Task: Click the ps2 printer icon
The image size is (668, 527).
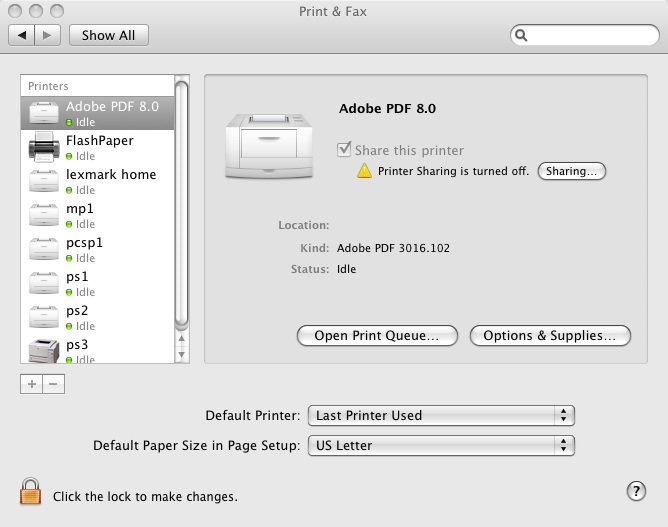Action: [x=43, y=317]
